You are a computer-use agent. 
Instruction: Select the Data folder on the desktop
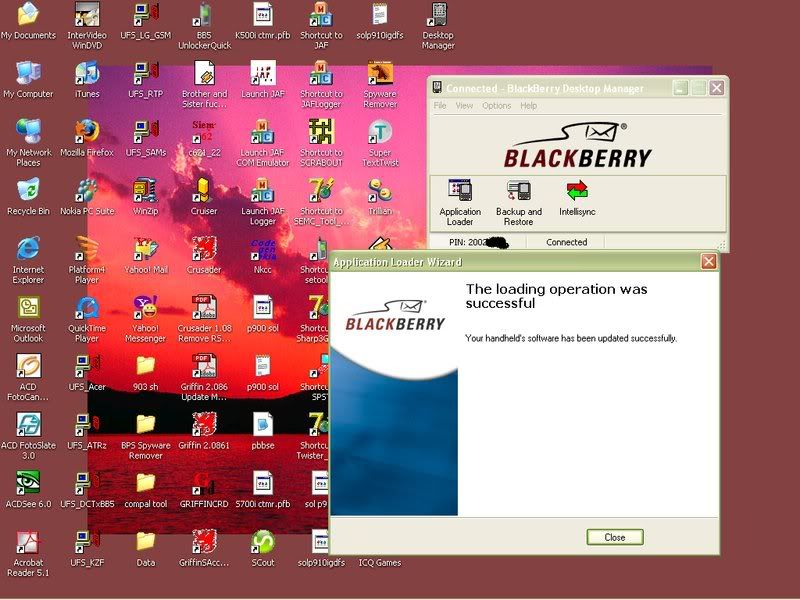pos(145,549)
